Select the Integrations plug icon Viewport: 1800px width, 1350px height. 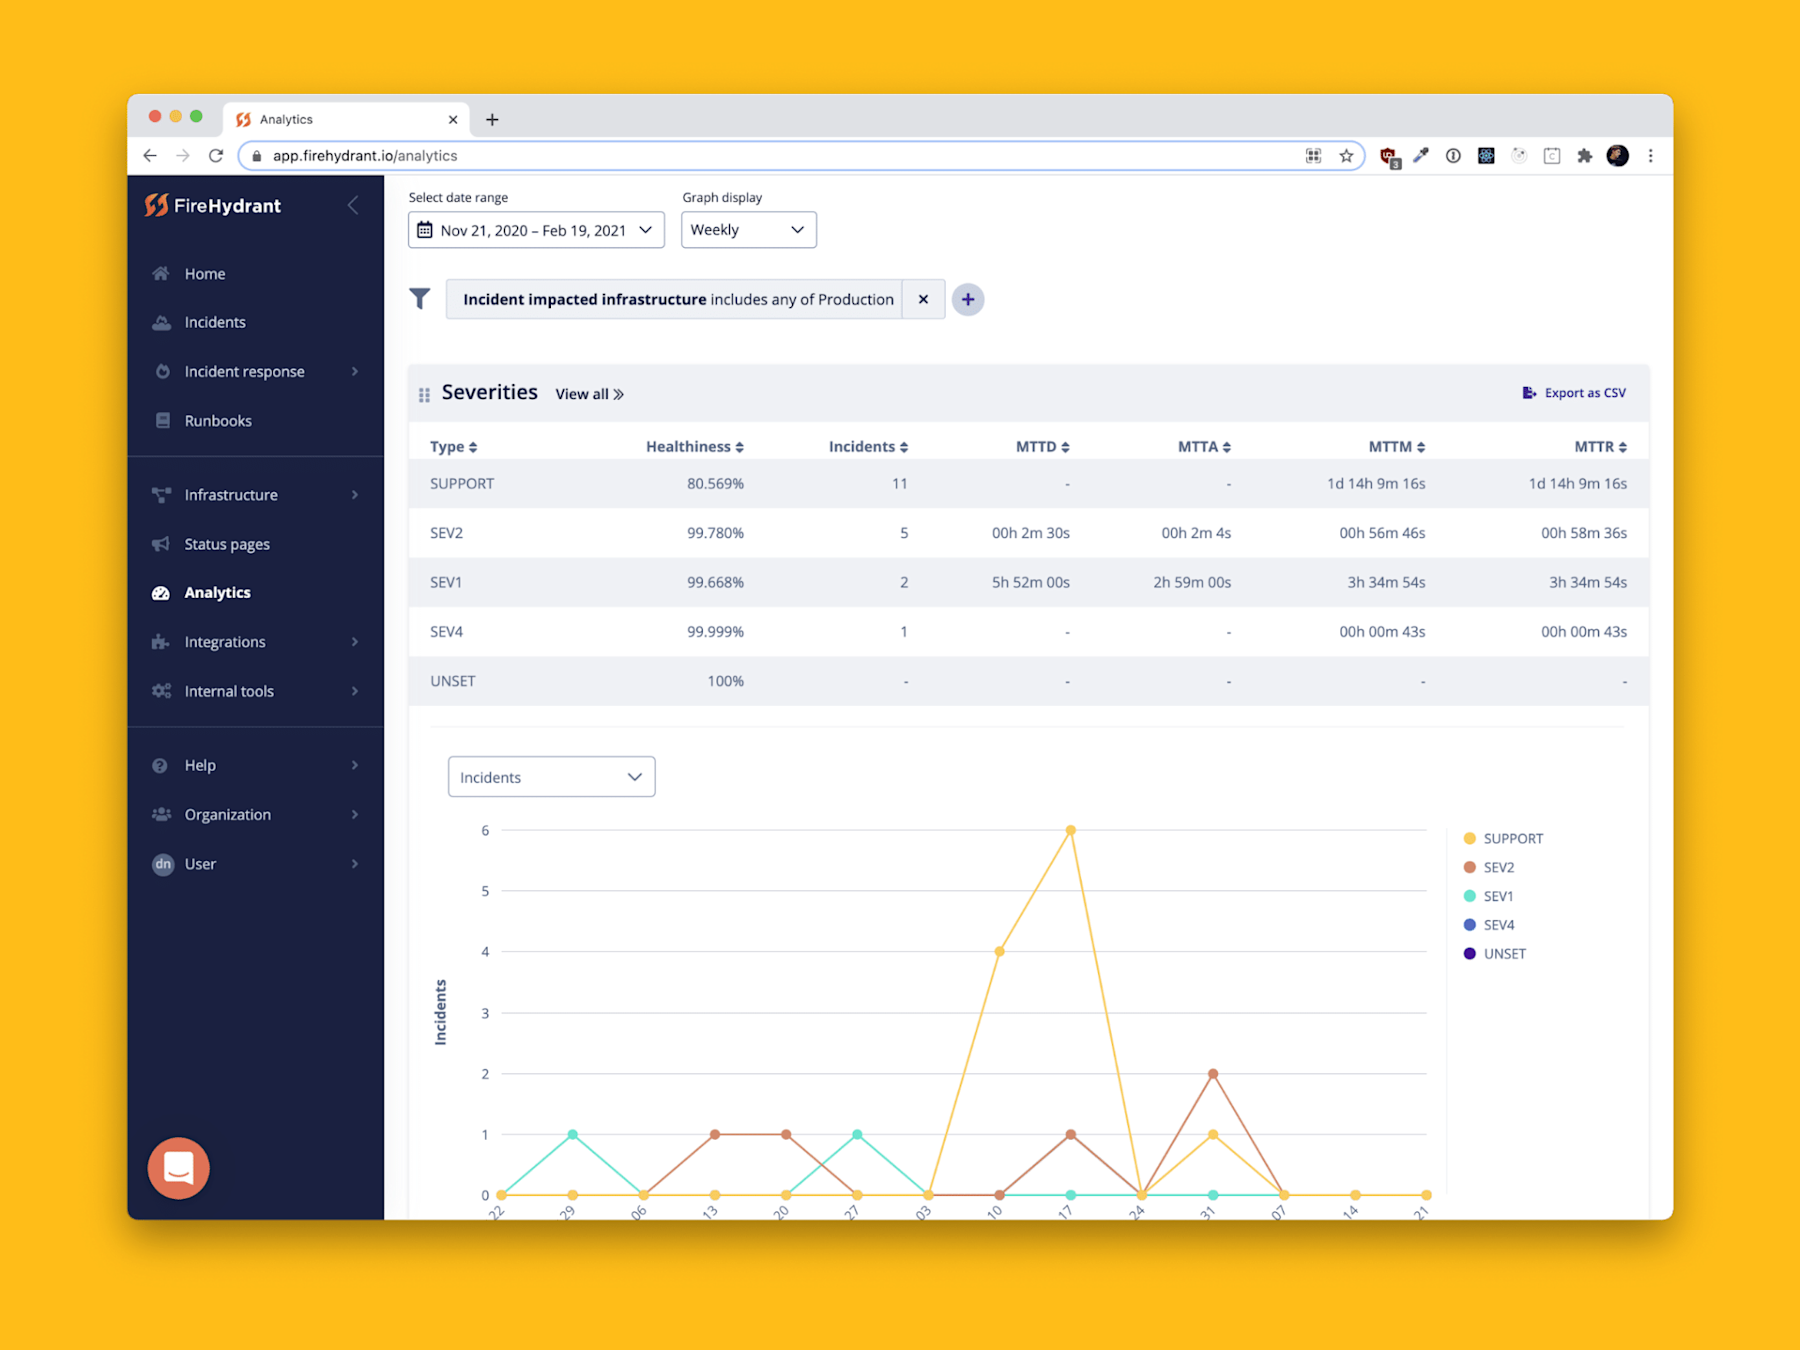161,641
